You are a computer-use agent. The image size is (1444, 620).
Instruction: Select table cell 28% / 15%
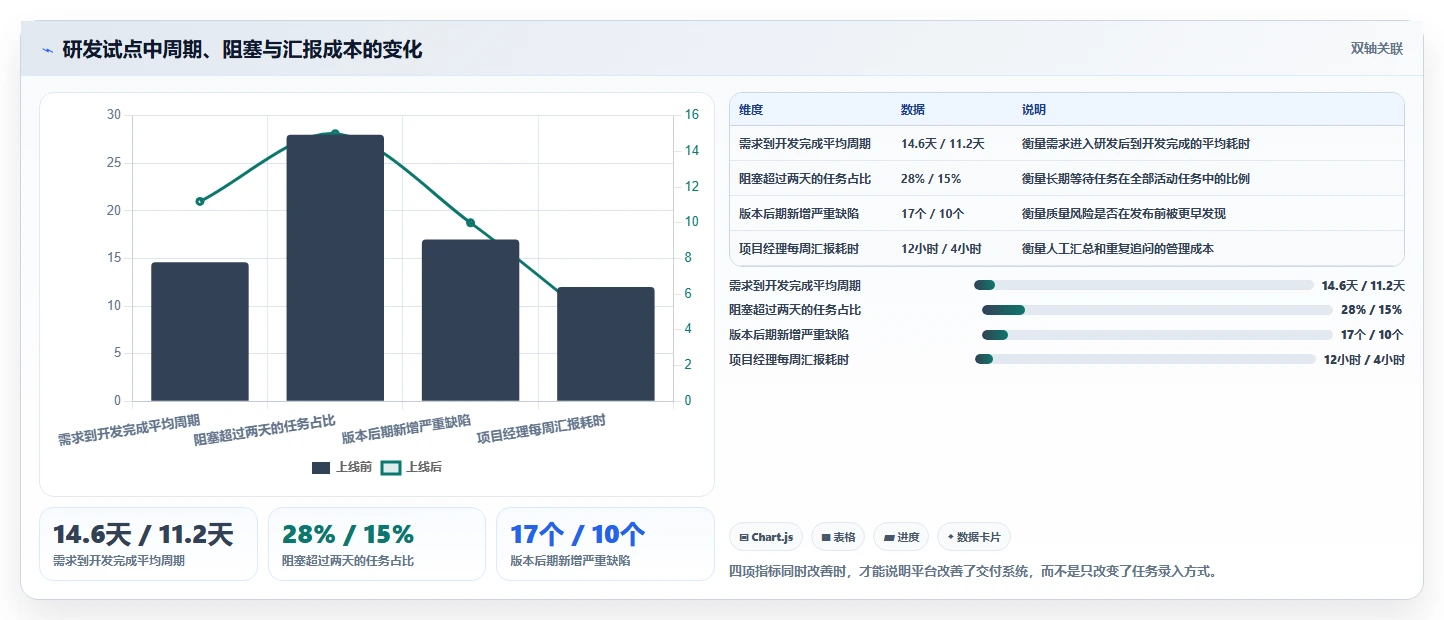tap(931, 179)
